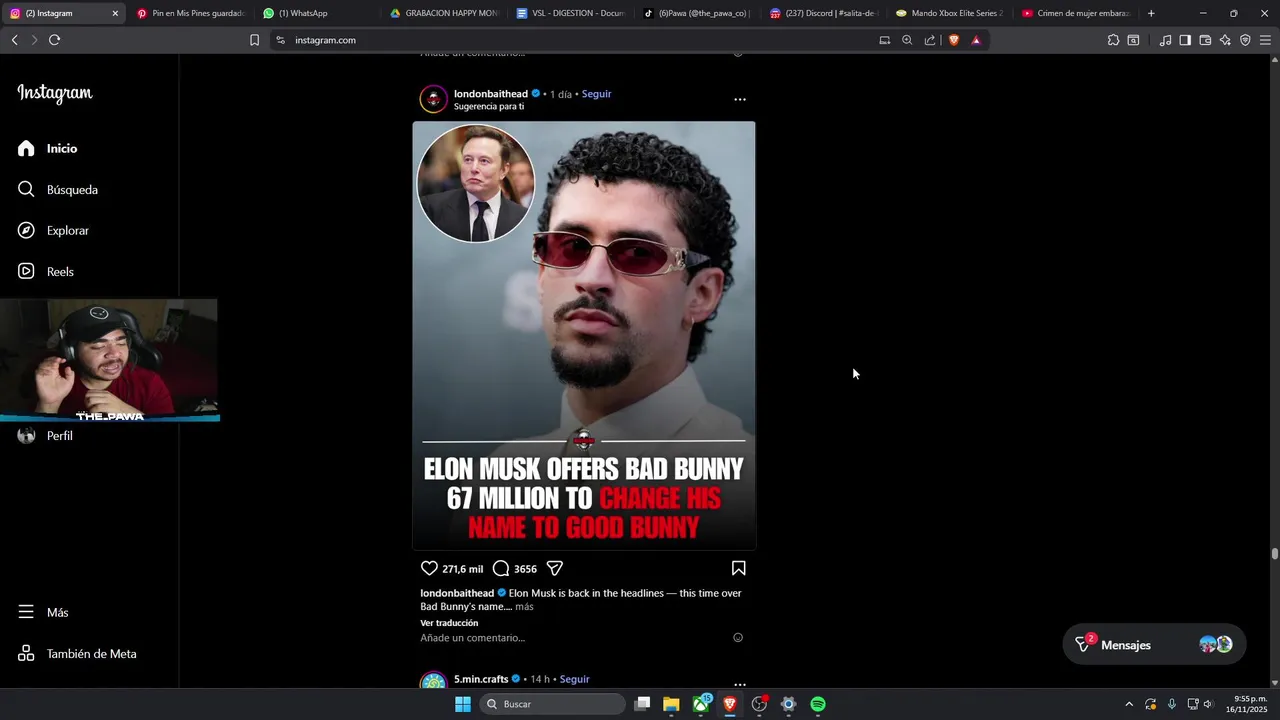Share the londonbaithead post

coord(554,568)
